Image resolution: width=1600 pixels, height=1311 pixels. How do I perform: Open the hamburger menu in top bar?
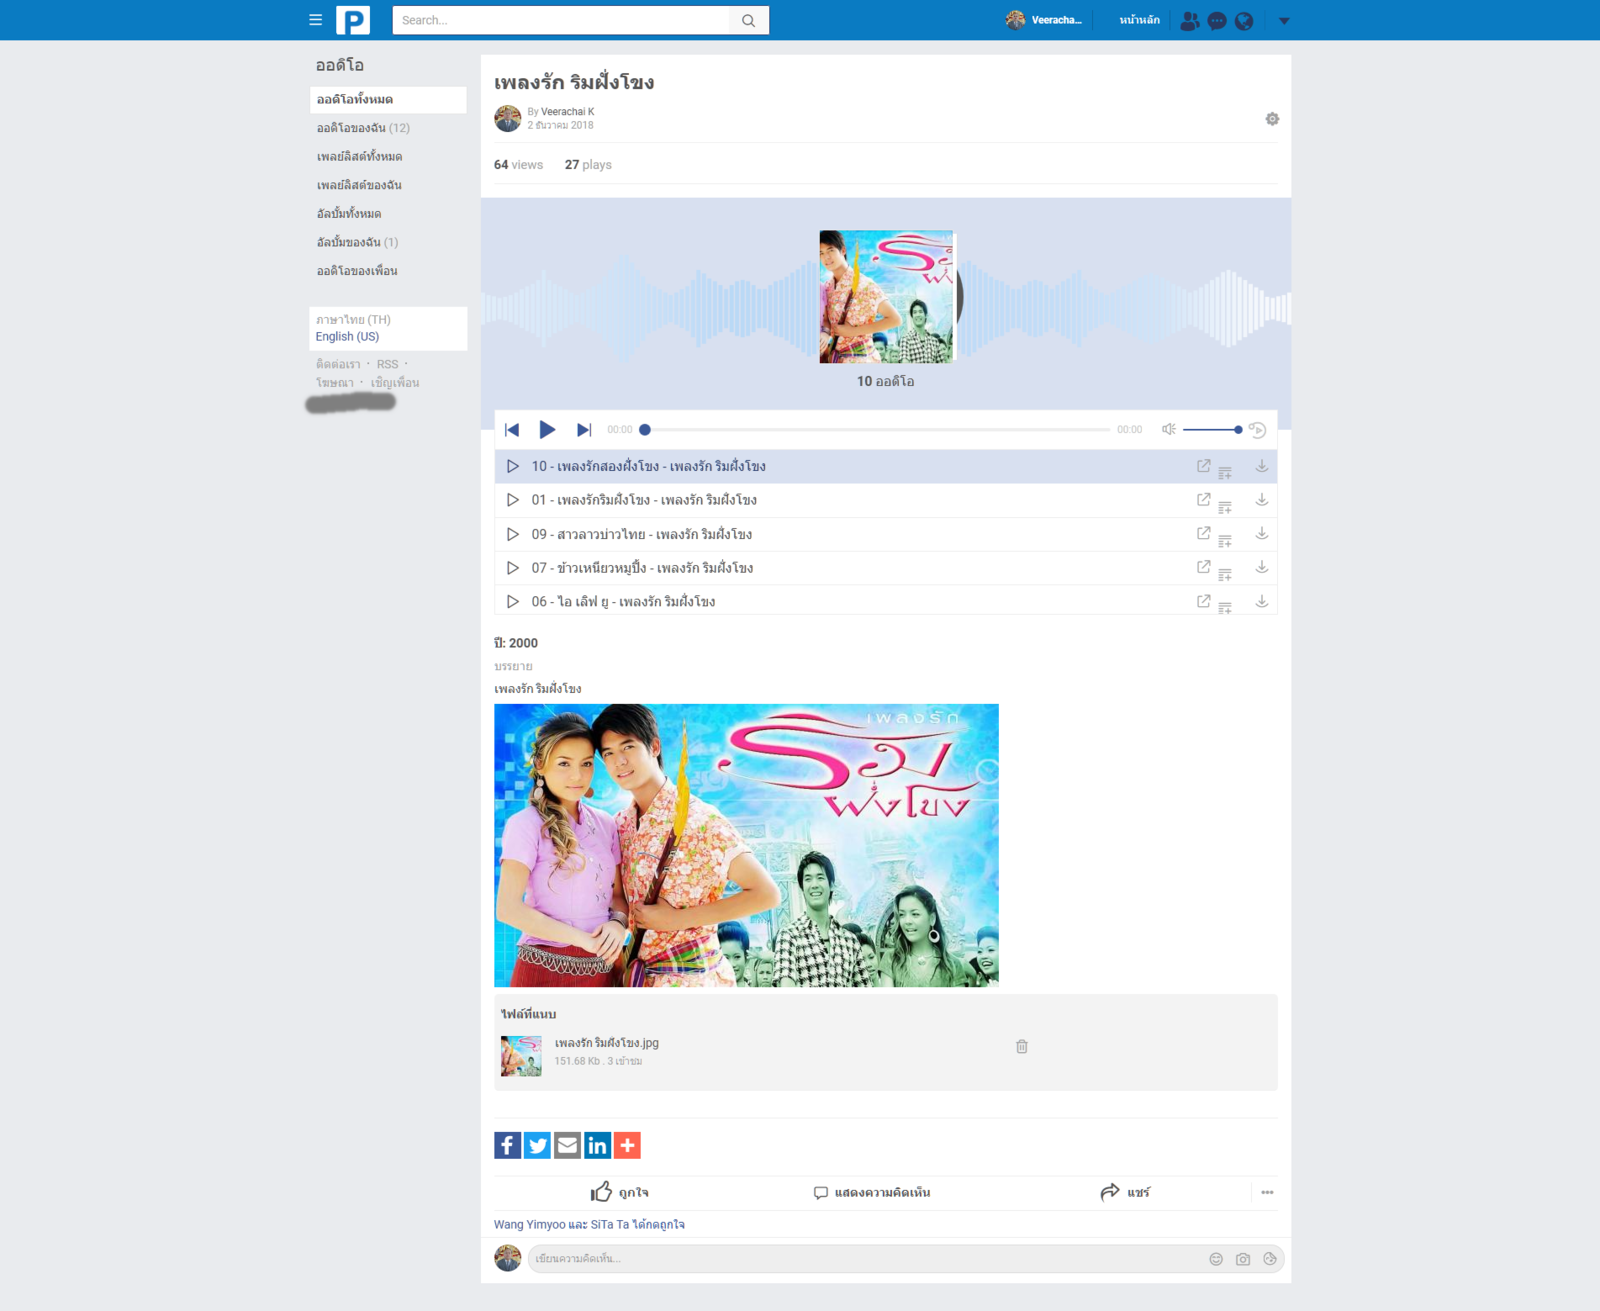point(315,20)
